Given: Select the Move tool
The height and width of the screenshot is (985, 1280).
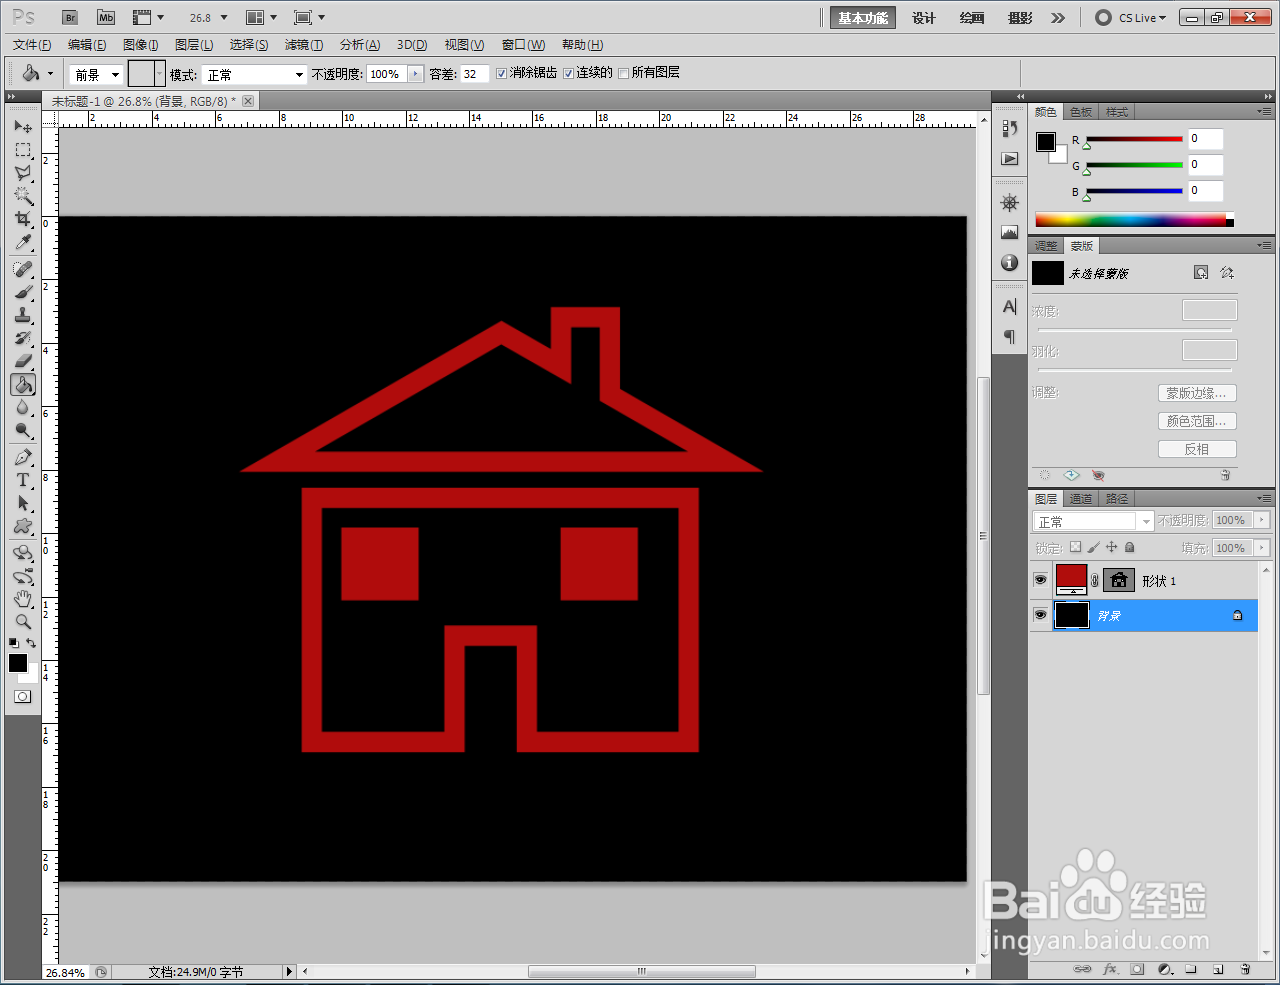Looking at the screenshot, I should point(23,127).
